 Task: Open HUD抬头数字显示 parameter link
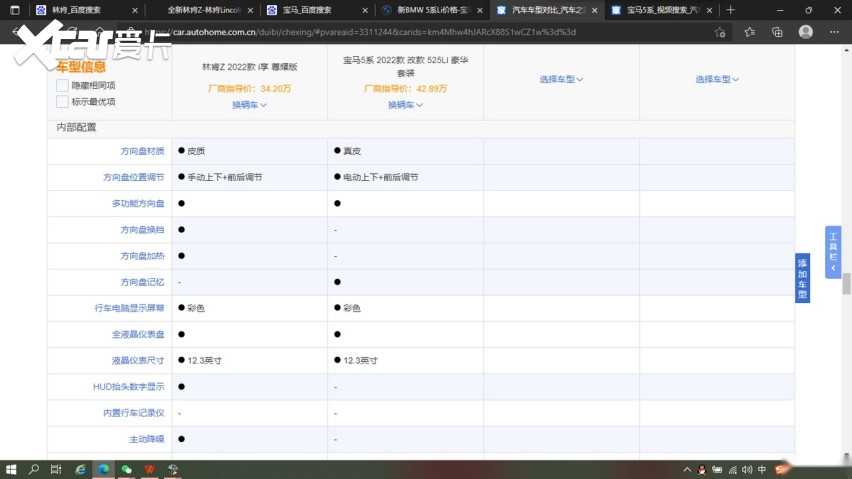[129, 387]
